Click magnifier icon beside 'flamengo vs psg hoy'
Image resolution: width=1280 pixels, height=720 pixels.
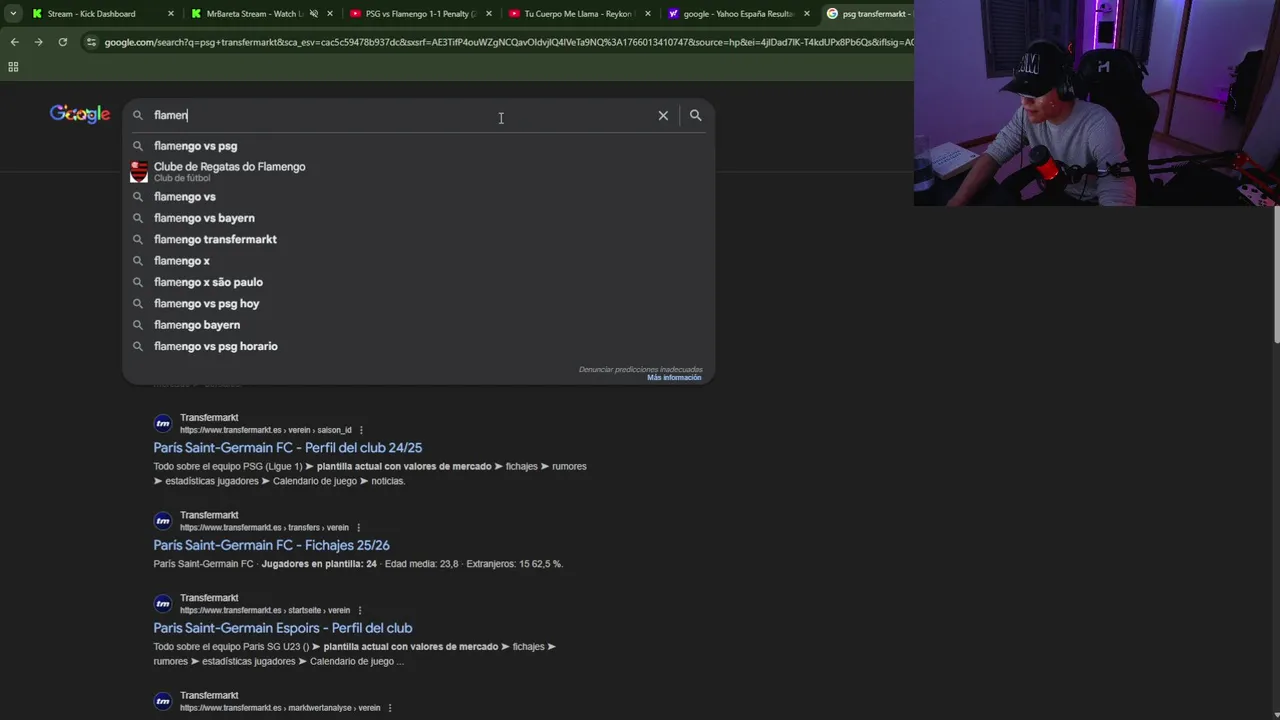(138, 304)
